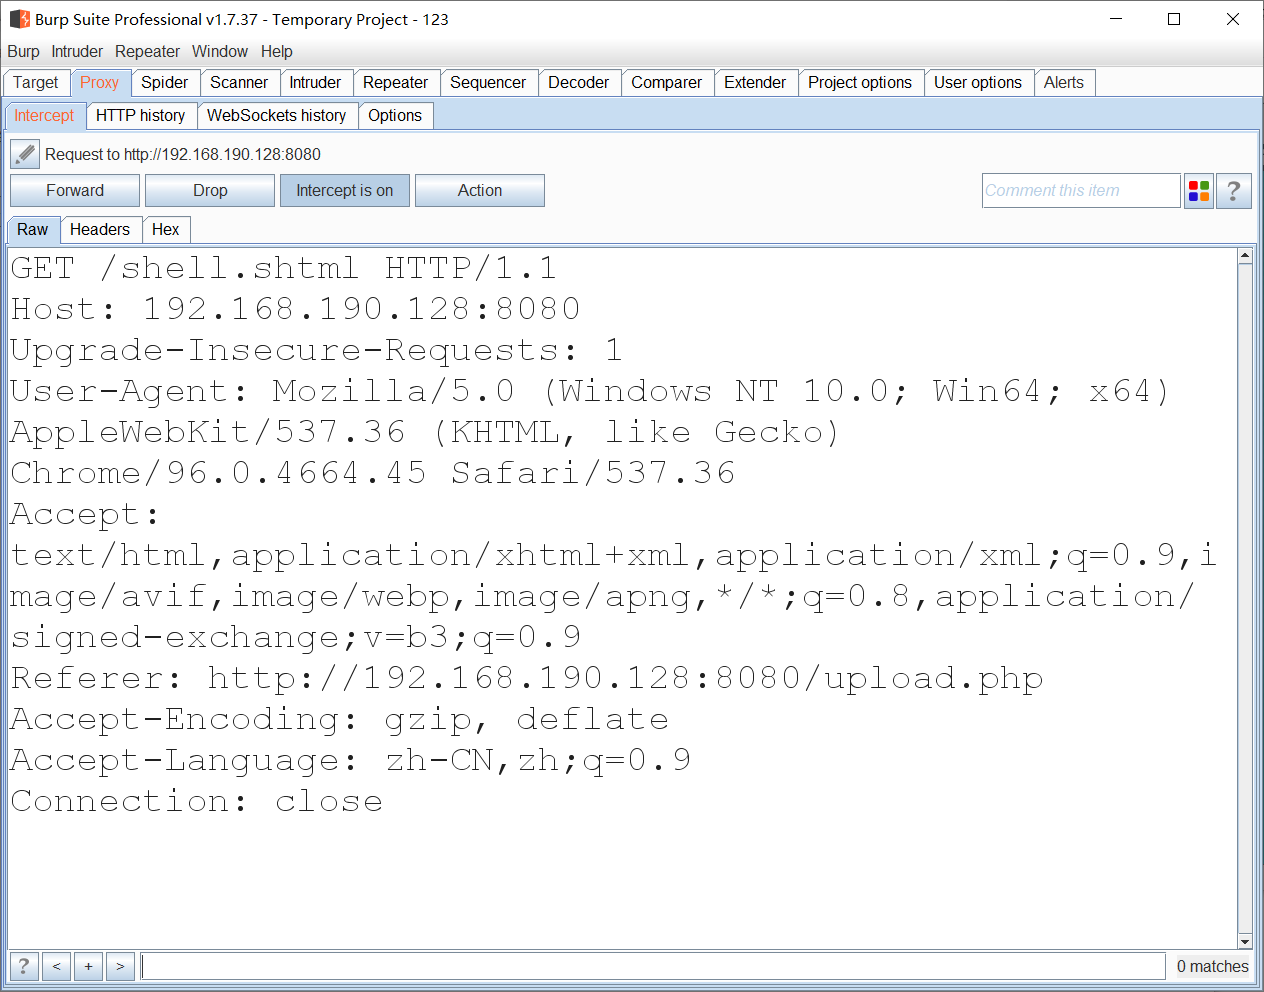Viewport: 1264px width, 992px height.
Task: Open the highlight color picker icon
Action: (x=1199, y=191)
